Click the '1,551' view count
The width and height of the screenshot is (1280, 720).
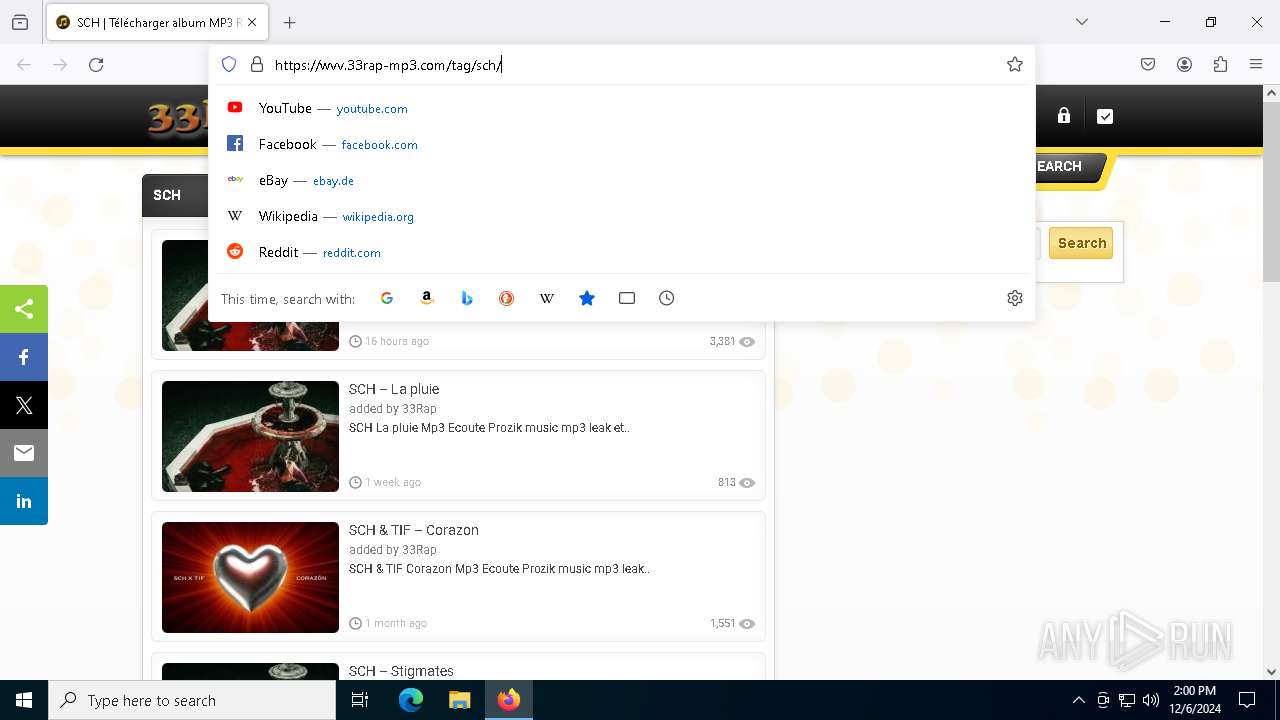[722, 623]
